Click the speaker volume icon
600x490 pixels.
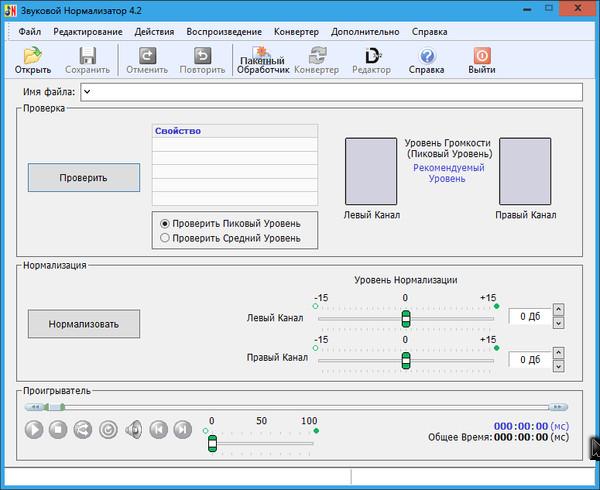[133, 429]
